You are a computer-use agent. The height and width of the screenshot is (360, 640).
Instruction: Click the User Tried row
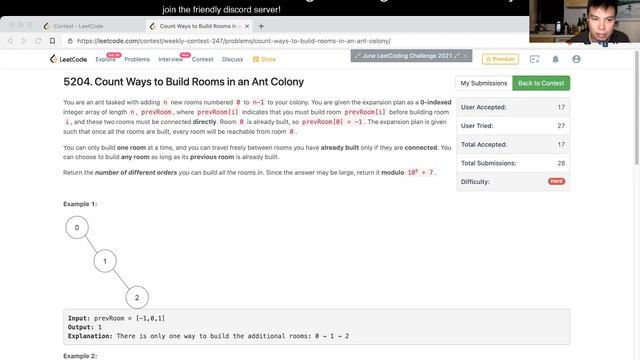click(x=513, y=126)
